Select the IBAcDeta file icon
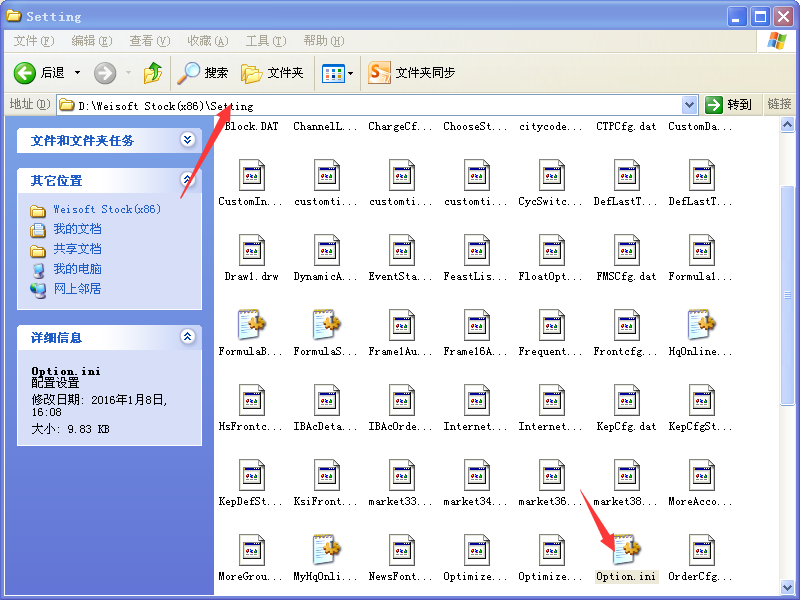 (327, 400)
